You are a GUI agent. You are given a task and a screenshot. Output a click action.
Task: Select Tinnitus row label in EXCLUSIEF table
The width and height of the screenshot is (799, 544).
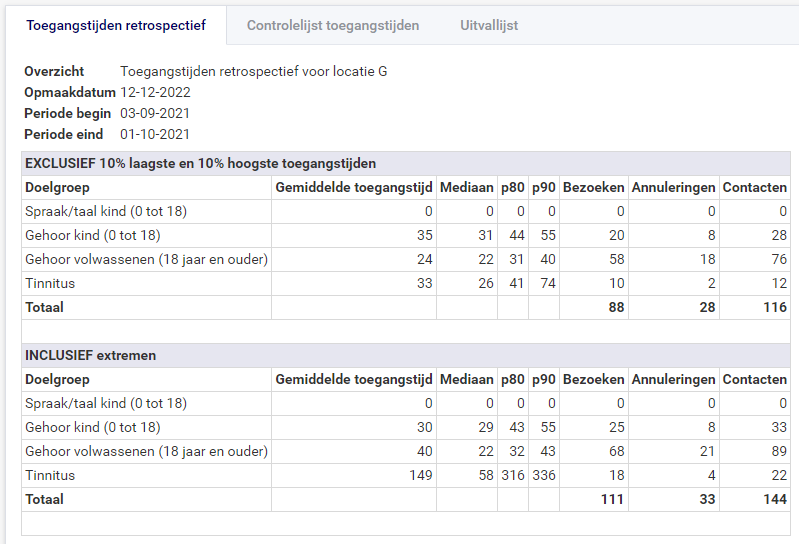click(x=50, y=283)
